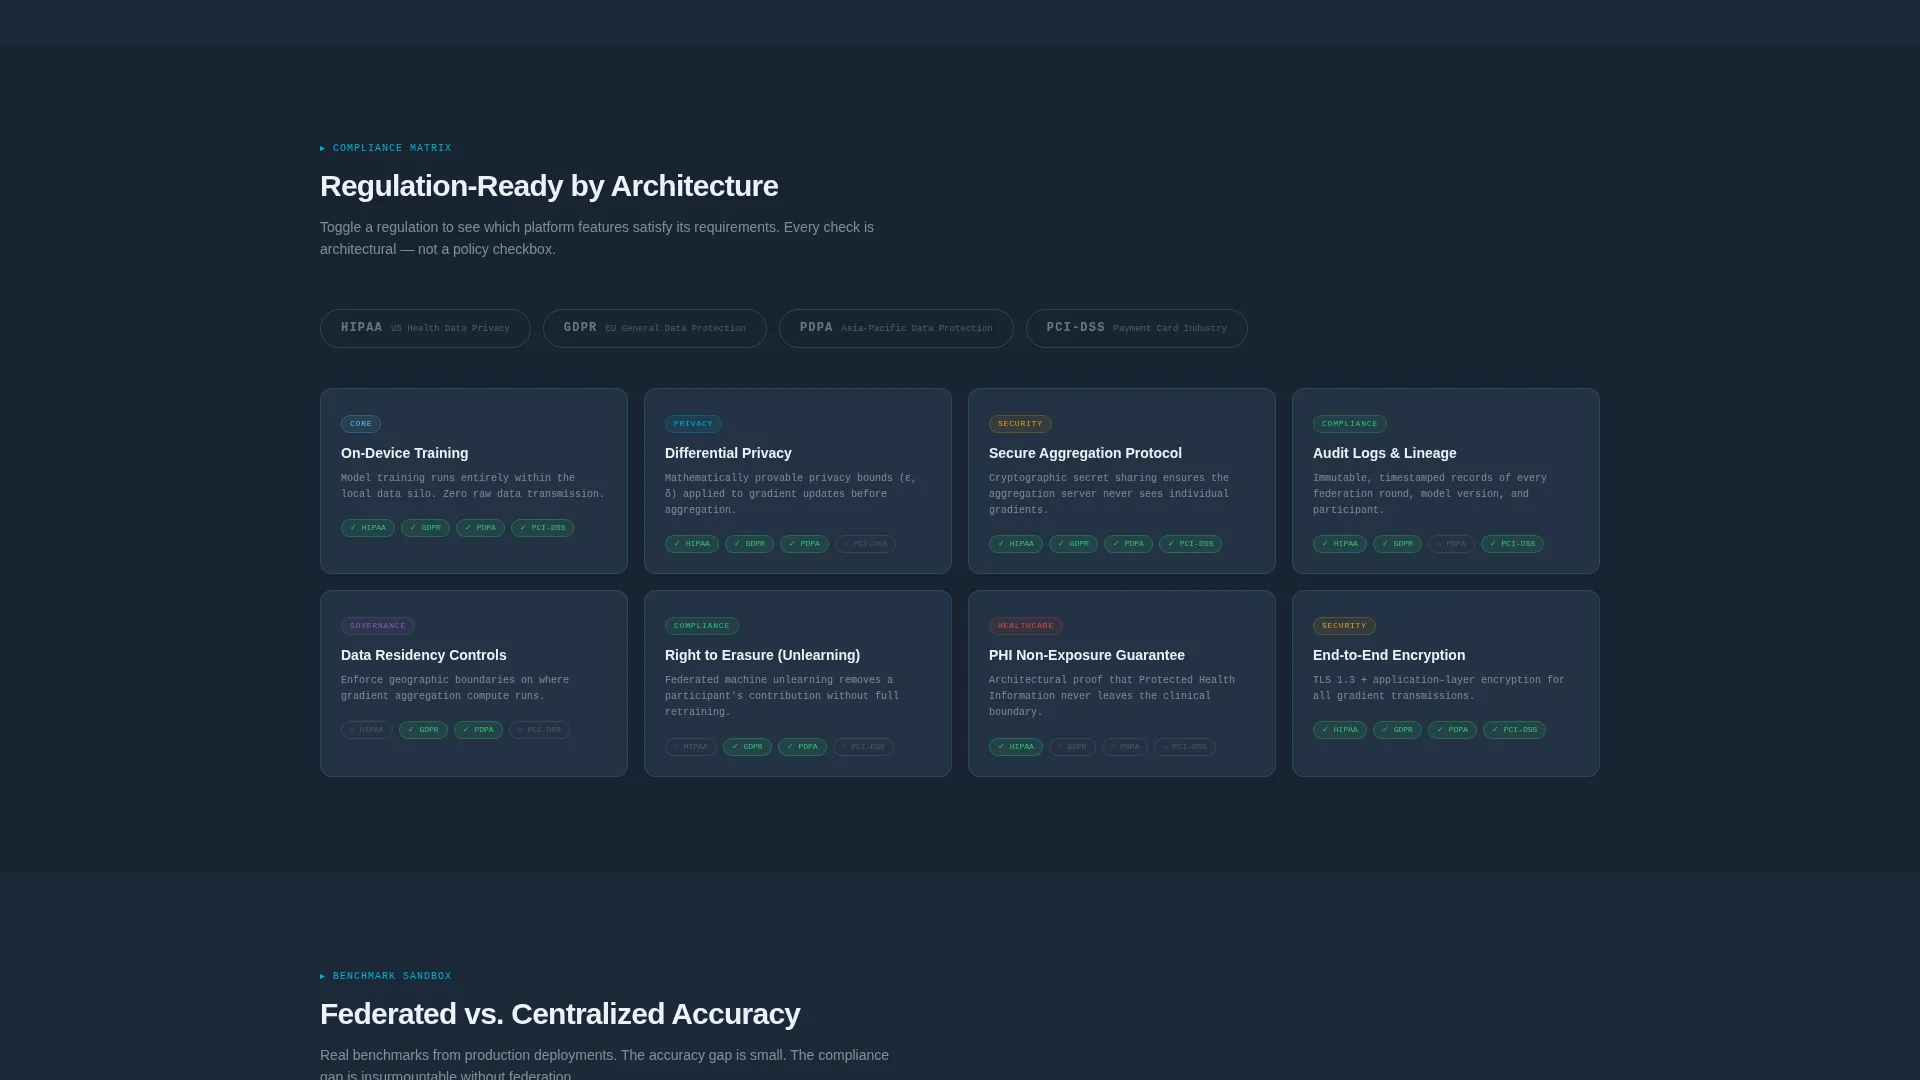
Task: Click the Audit Logs & Lineage title
Action: pyautogui.click(x=1384, y=453)
